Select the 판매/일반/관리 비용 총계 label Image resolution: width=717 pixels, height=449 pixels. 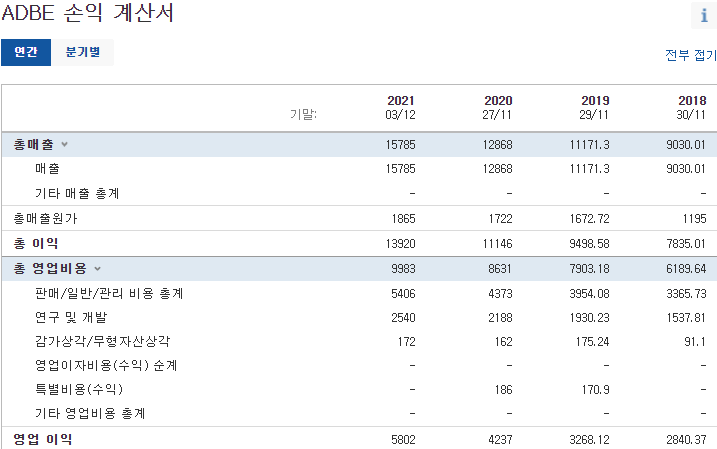pyautogui.click(x=109, y=293)
